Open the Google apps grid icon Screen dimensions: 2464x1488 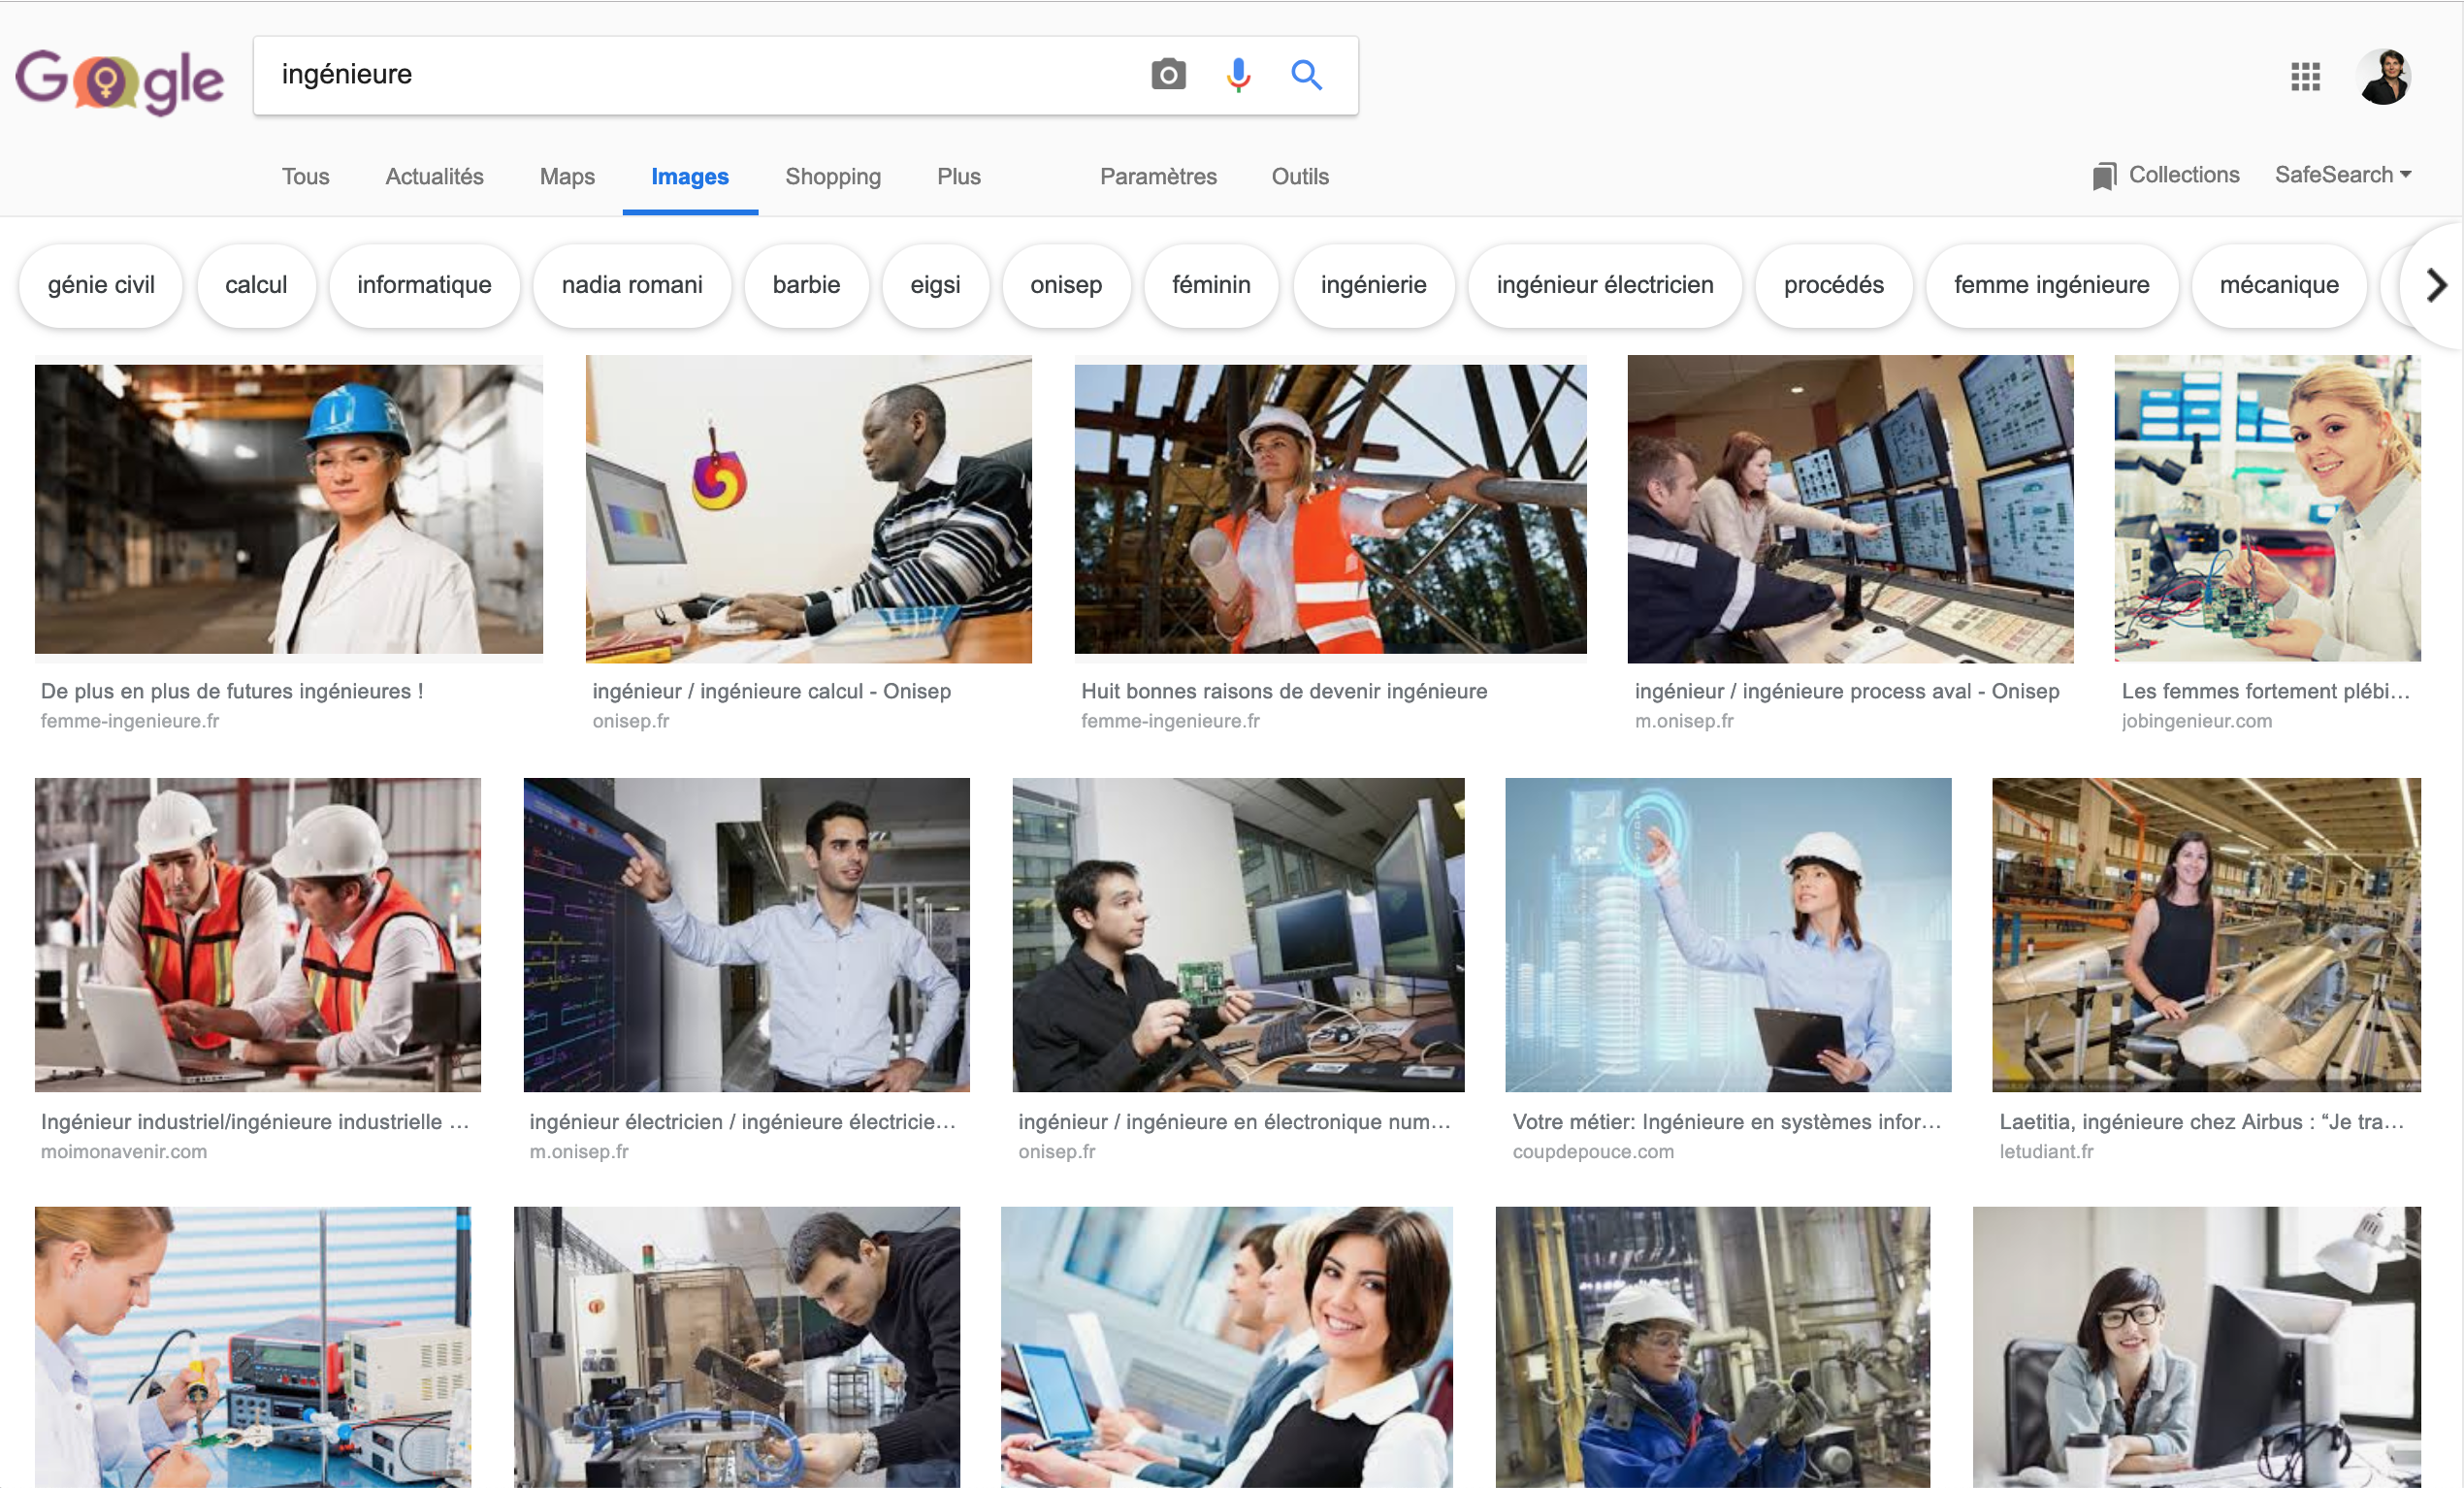point(2305,76)
